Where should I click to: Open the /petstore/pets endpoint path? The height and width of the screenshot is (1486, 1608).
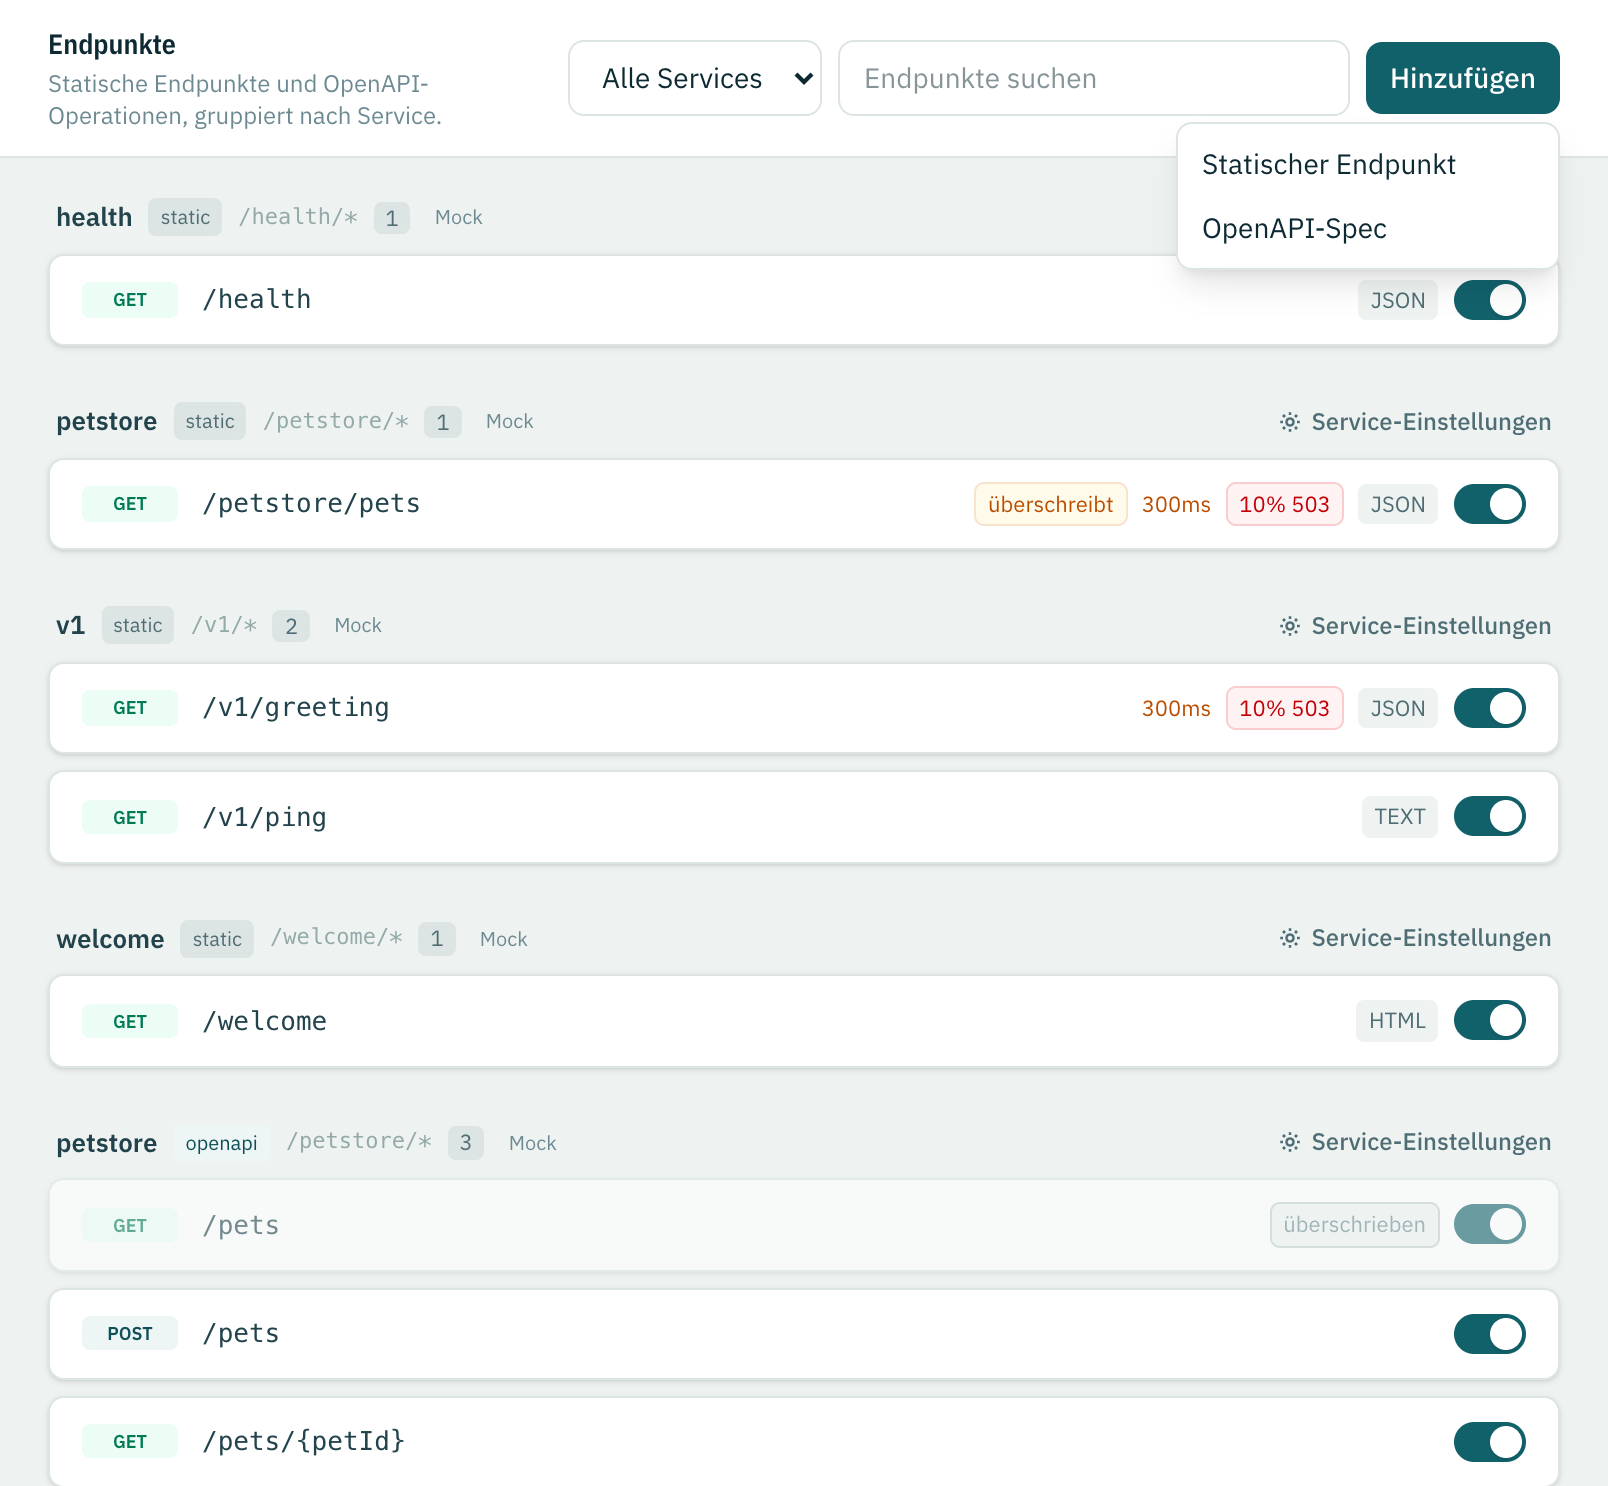[311, 503]
